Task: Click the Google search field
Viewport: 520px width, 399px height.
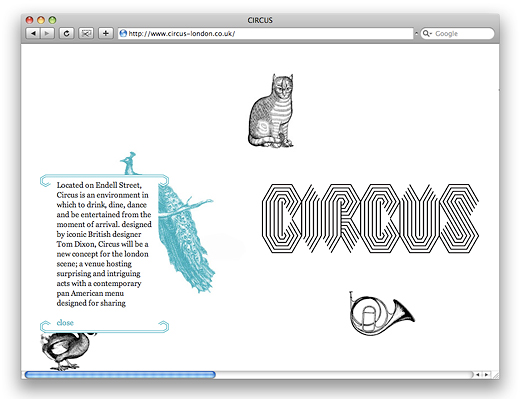Action: point(457,33)
